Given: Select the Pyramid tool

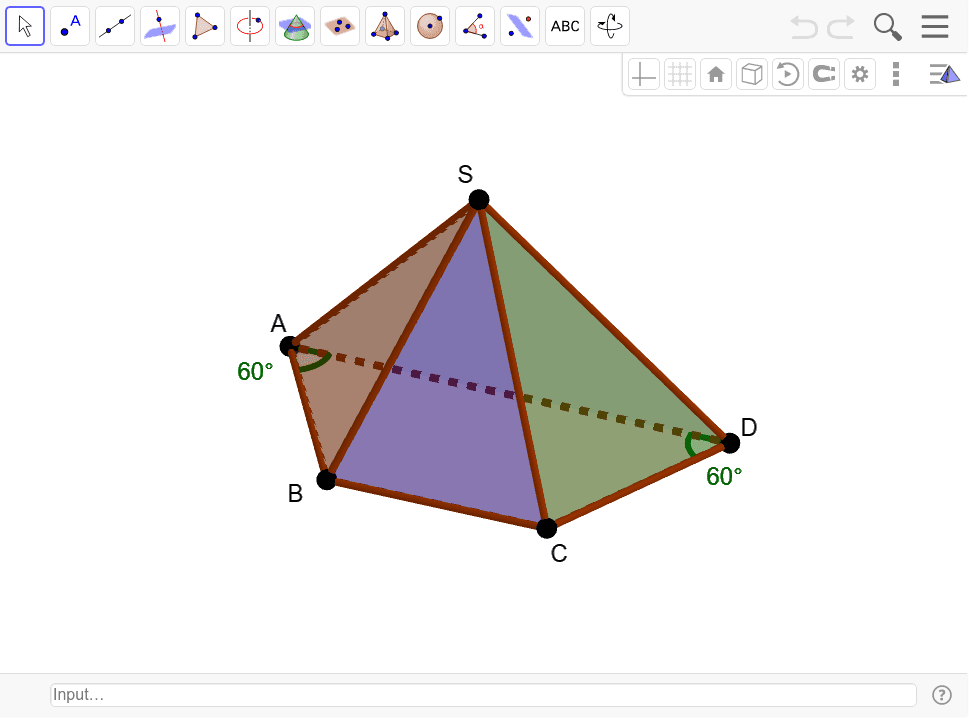Looking at the screenshot, I should (x=385, y=26).
